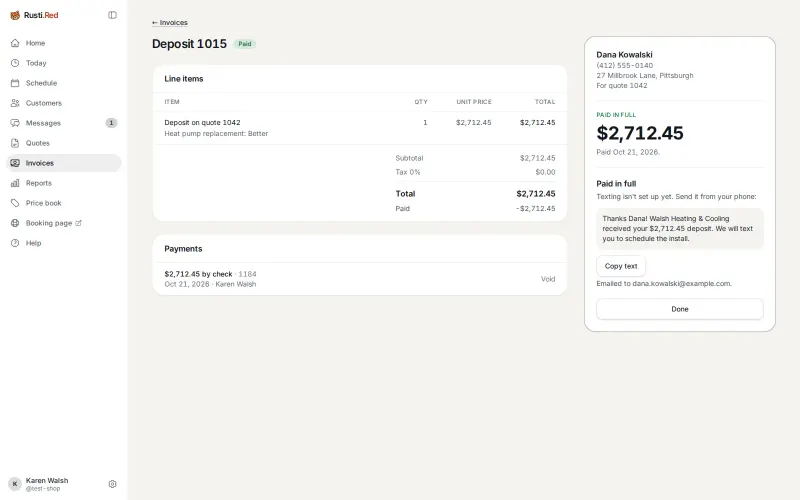Open the Customers page
The width and height of the screenshot is (800, 500).
[x=64, y=103]
